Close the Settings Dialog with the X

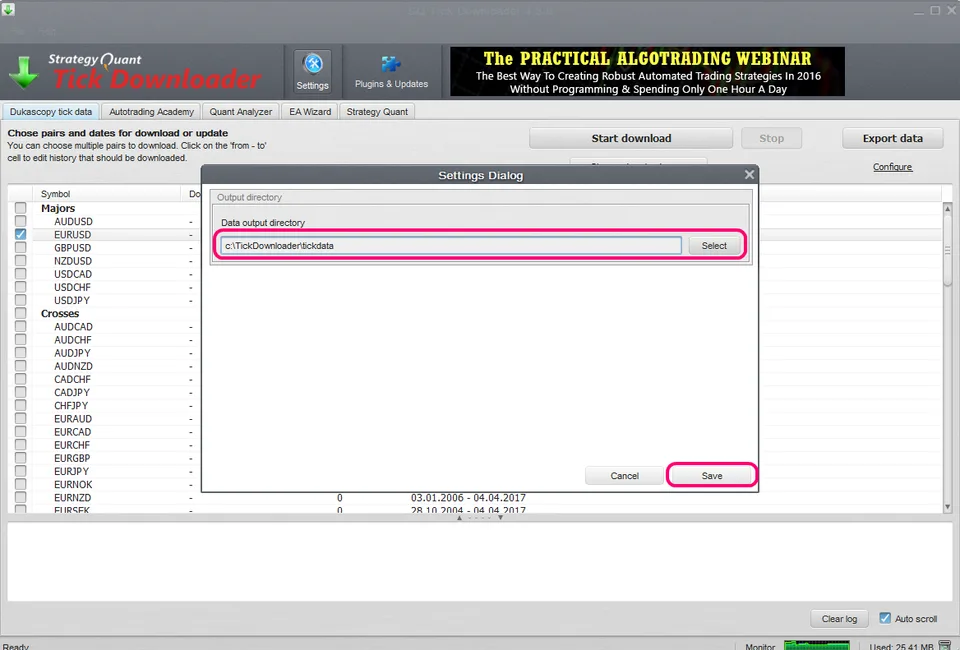[x=749, y=175]
